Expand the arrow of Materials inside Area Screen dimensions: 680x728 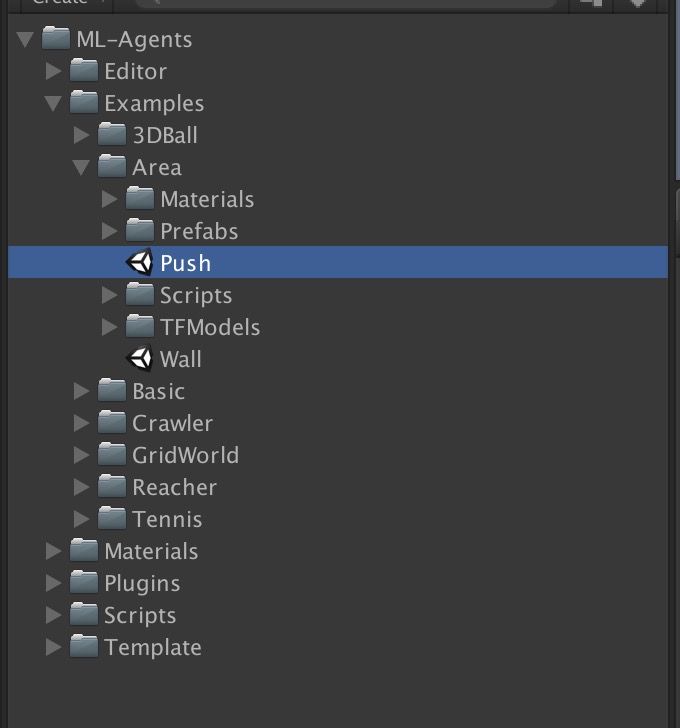coord(110,199)
